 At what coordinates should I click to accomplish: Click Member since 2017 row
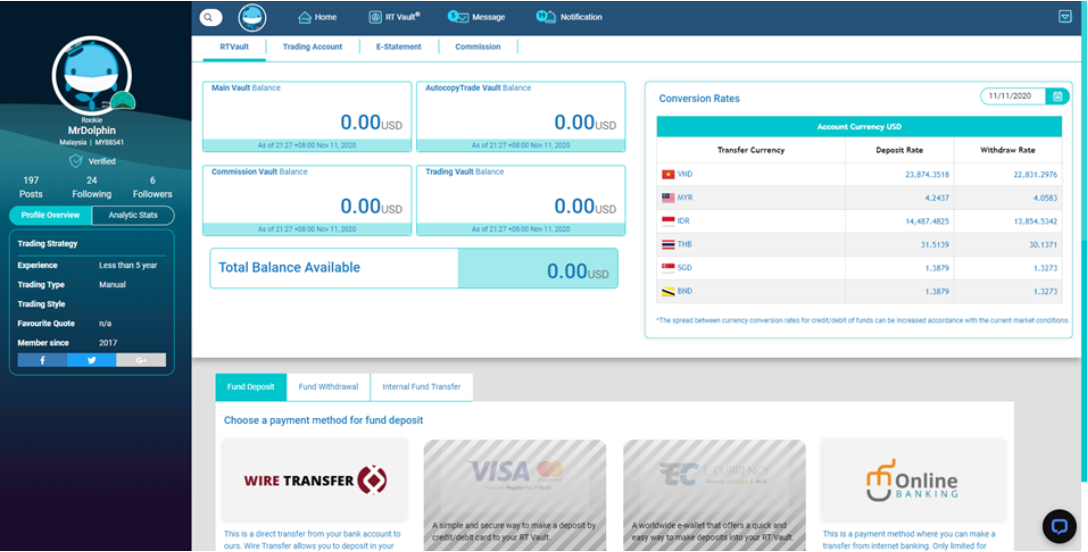click(x=92, y=343)
